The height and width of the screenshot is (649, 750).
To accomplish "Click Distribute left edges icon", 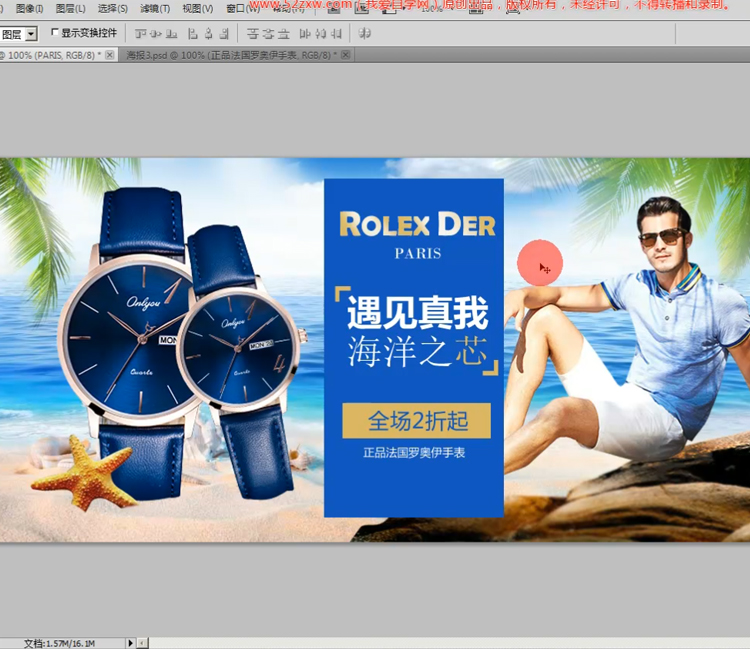I will coord(305,33).
